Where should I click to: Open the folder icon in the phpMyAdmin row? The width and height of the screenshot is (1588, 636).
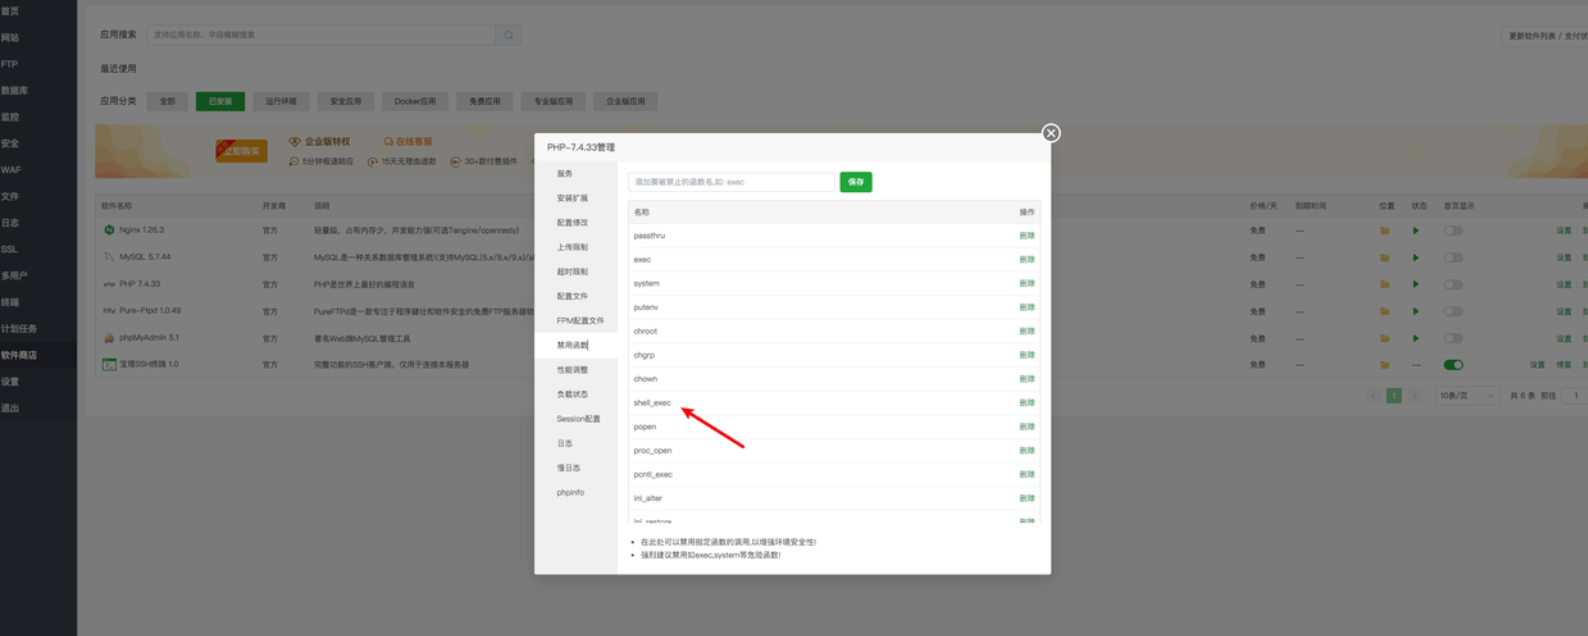click(x=1384, y=338)
